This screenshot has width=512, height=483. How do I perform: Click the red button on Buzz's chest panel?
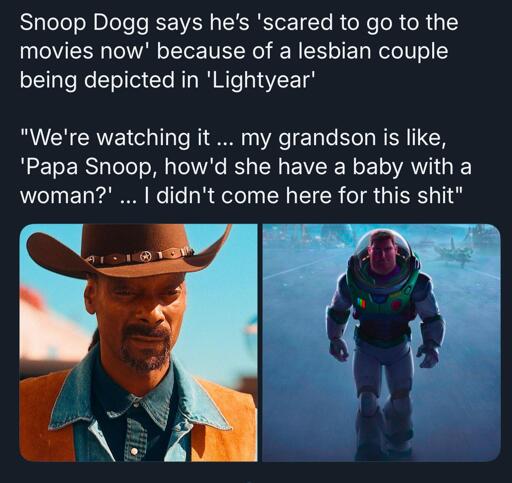[x=395, y=305]
